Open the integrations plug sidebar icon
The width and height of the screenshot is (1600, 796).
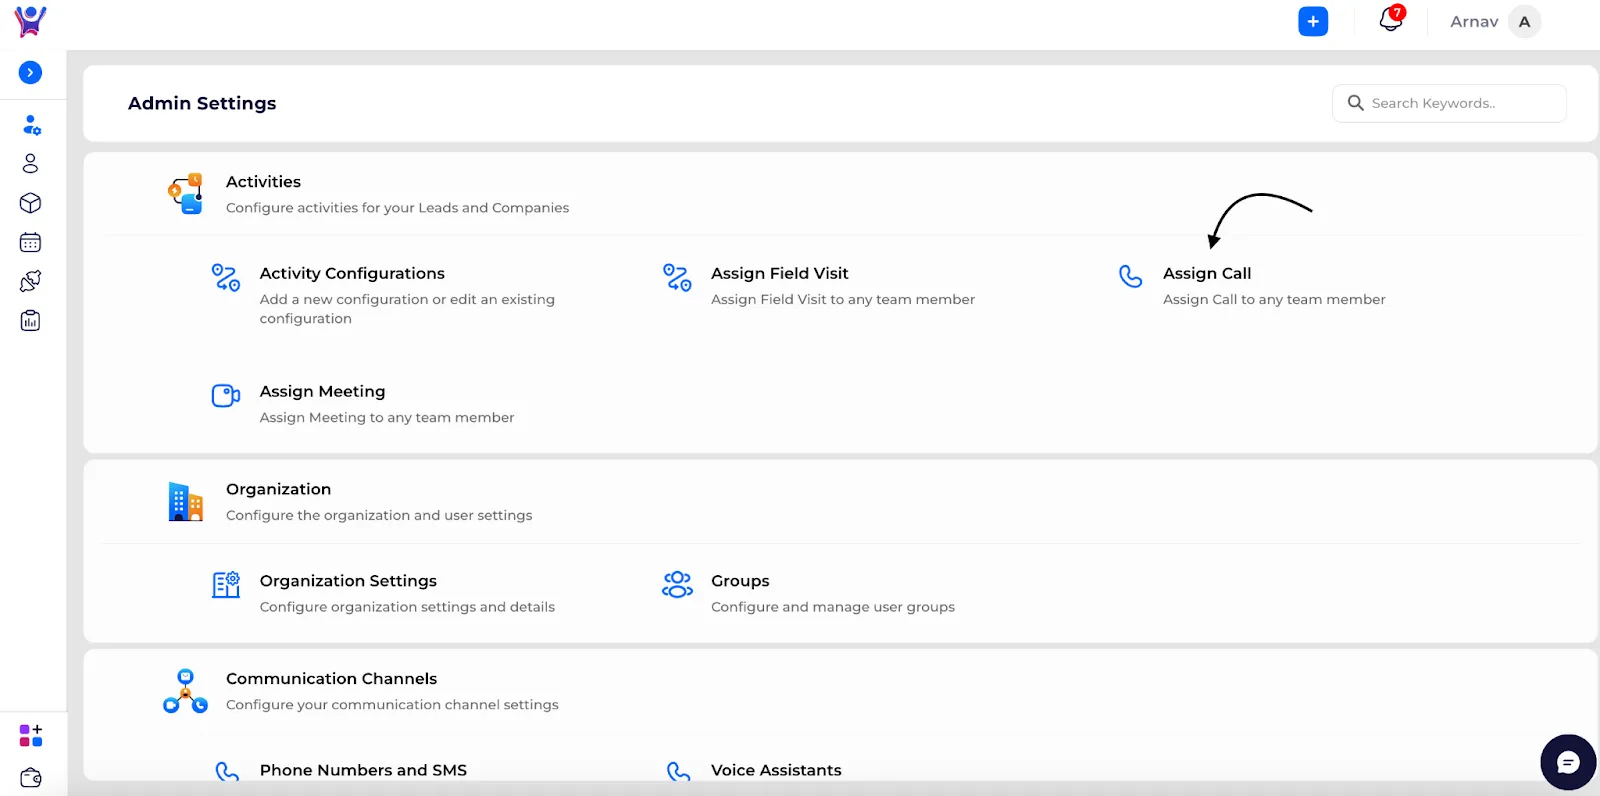[30, 281]
